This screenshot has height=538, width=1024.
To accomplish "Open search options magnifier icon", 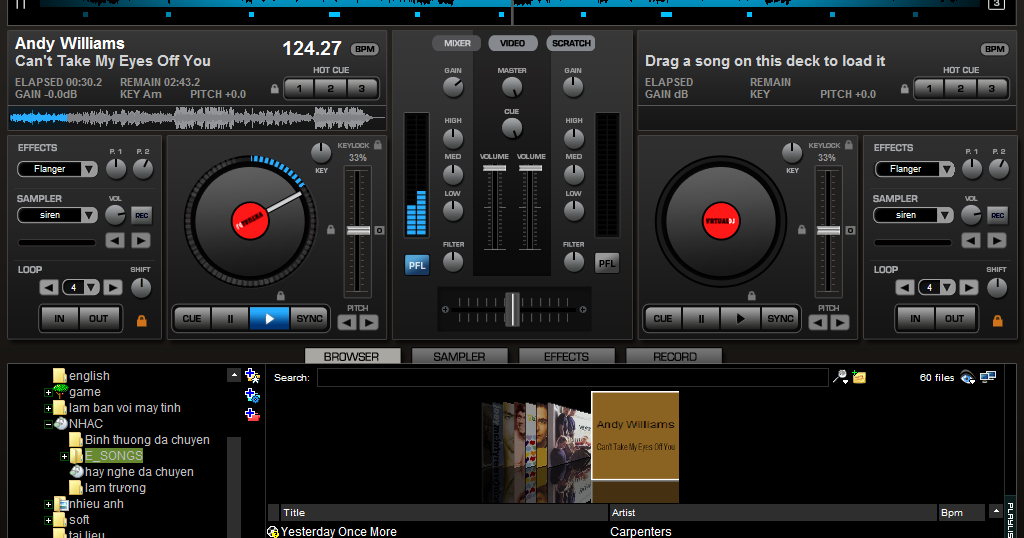I will 840,377.
